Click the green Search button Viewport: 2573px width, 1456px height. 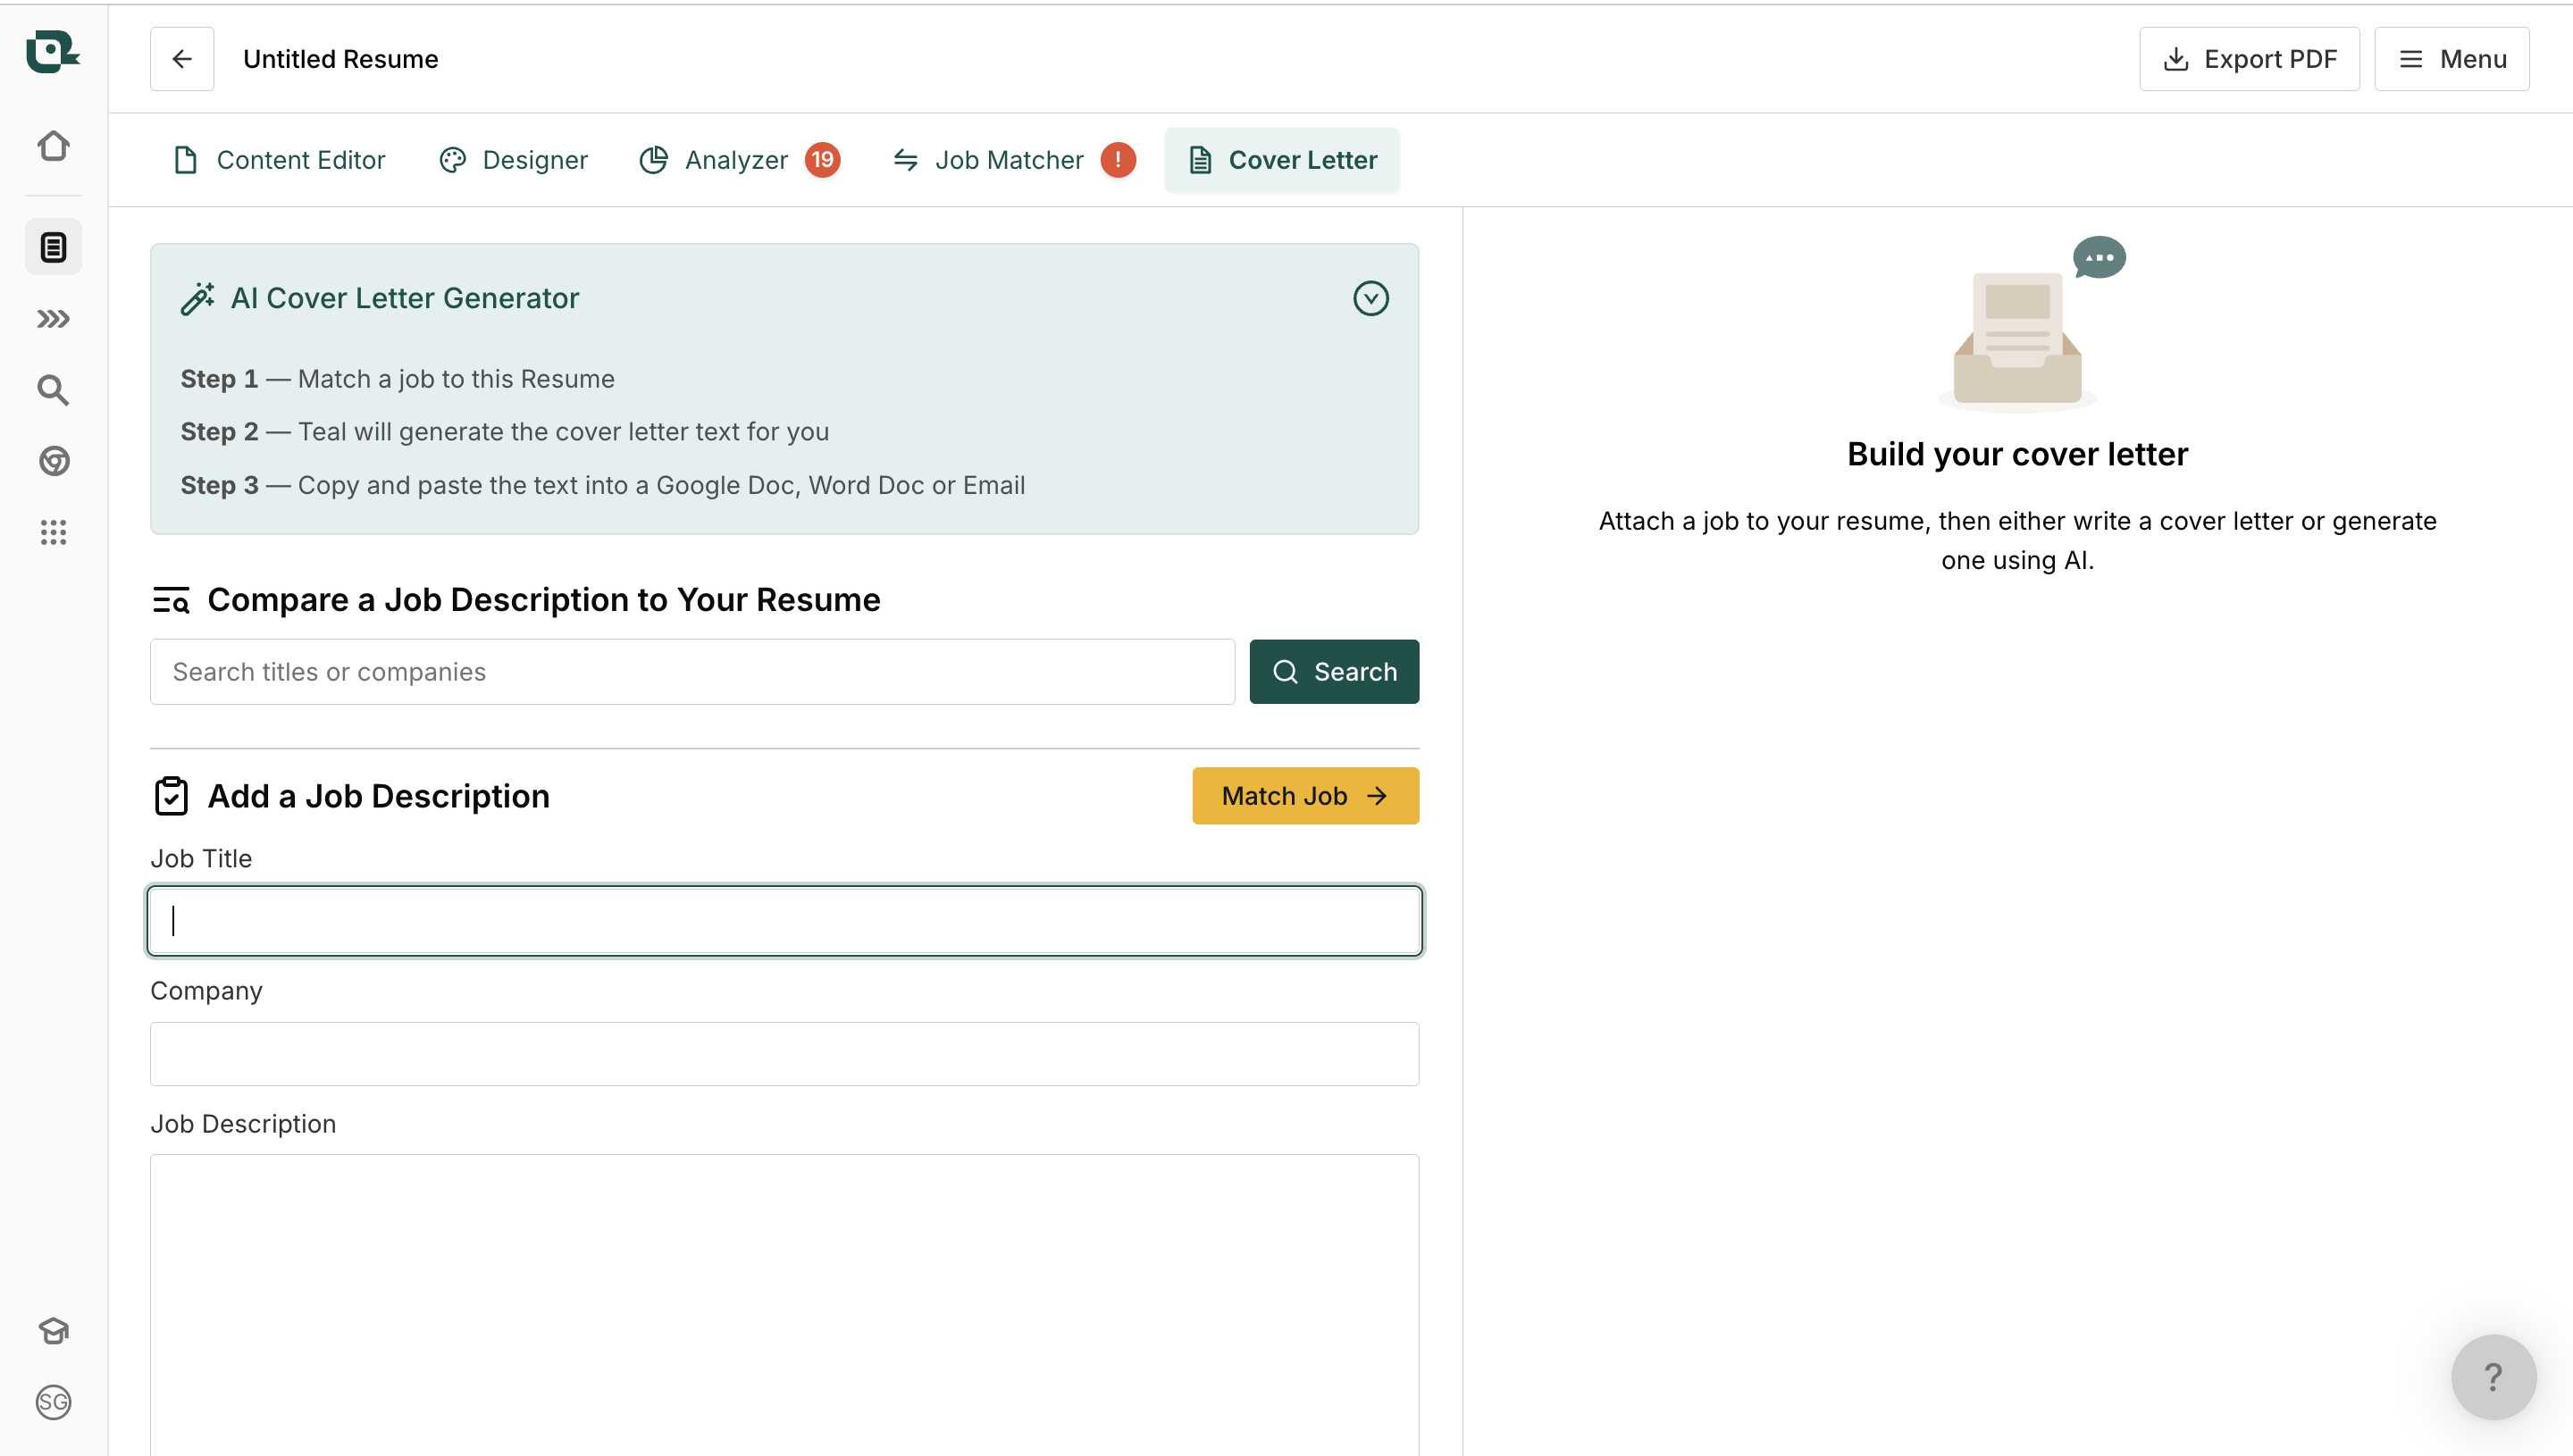[x=1333, y=672]
